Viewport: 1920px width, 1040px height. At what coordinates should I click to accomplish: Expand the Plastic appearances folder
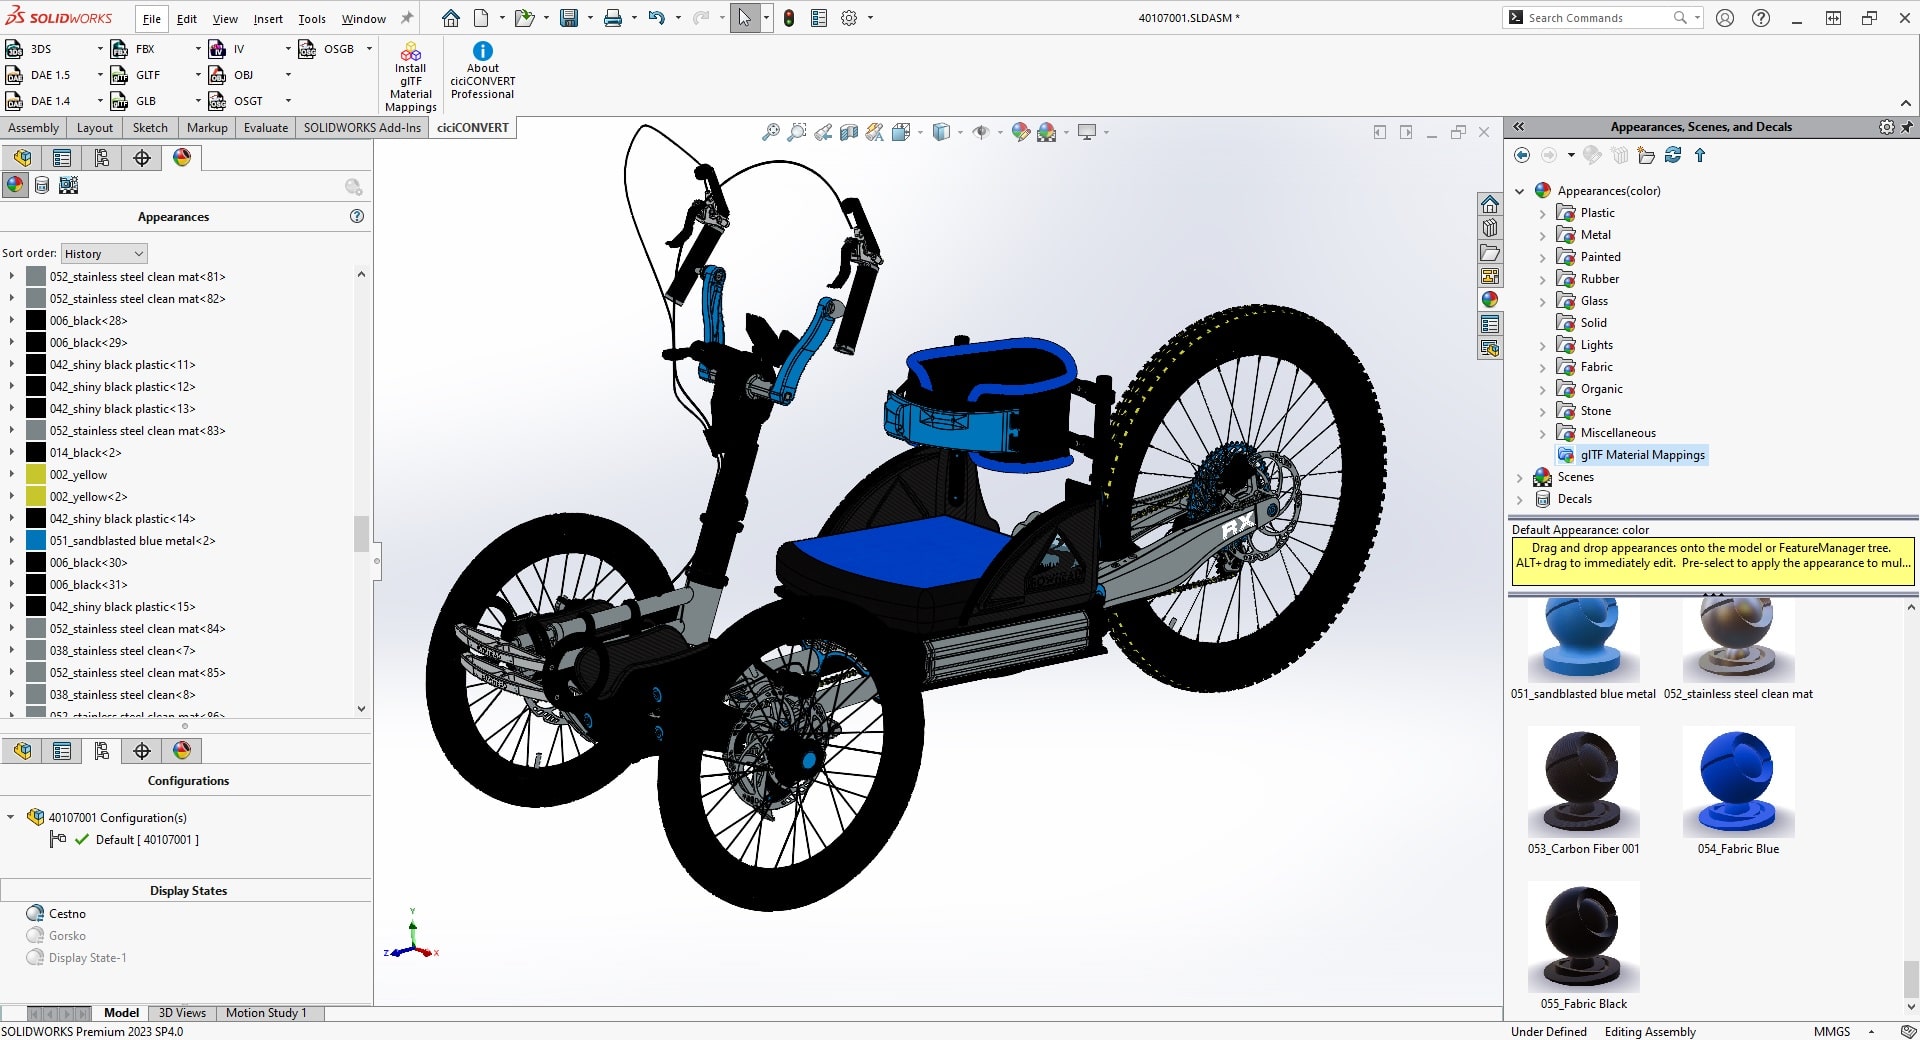[1542, 214]
